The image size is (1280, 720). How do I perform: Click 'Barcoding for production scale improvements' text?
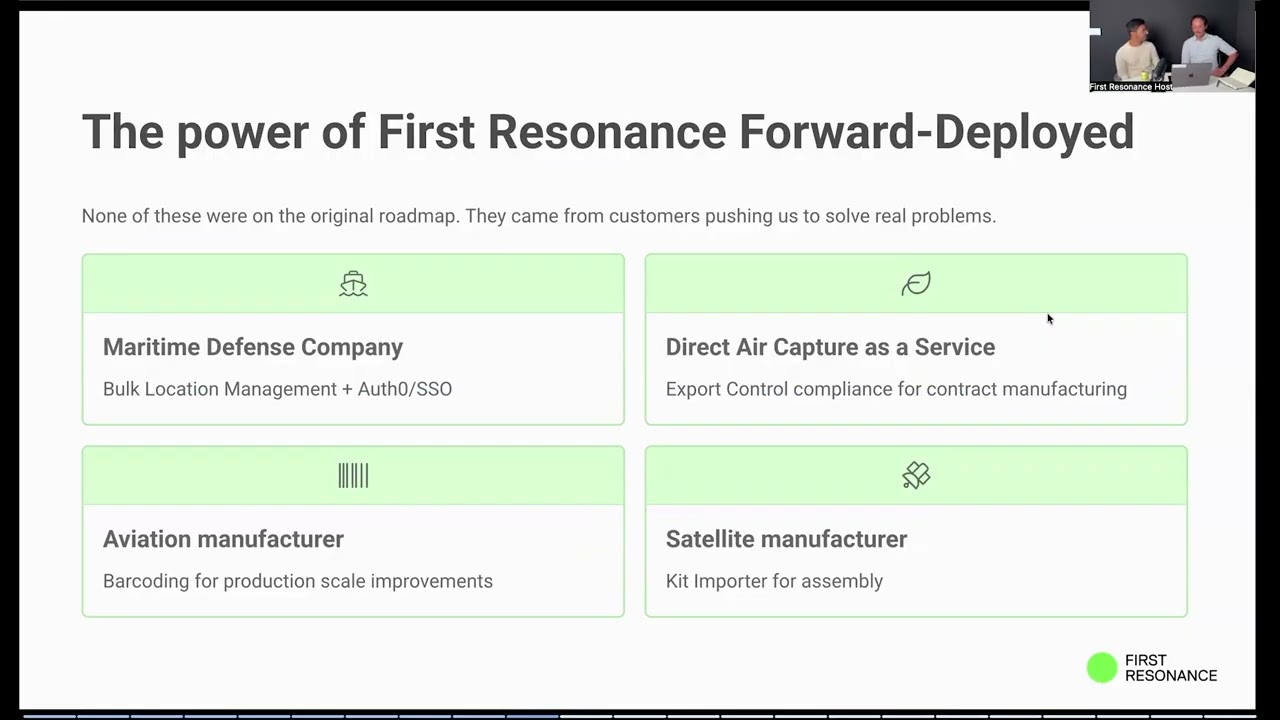pyautogui.click(x=298, y=581)
